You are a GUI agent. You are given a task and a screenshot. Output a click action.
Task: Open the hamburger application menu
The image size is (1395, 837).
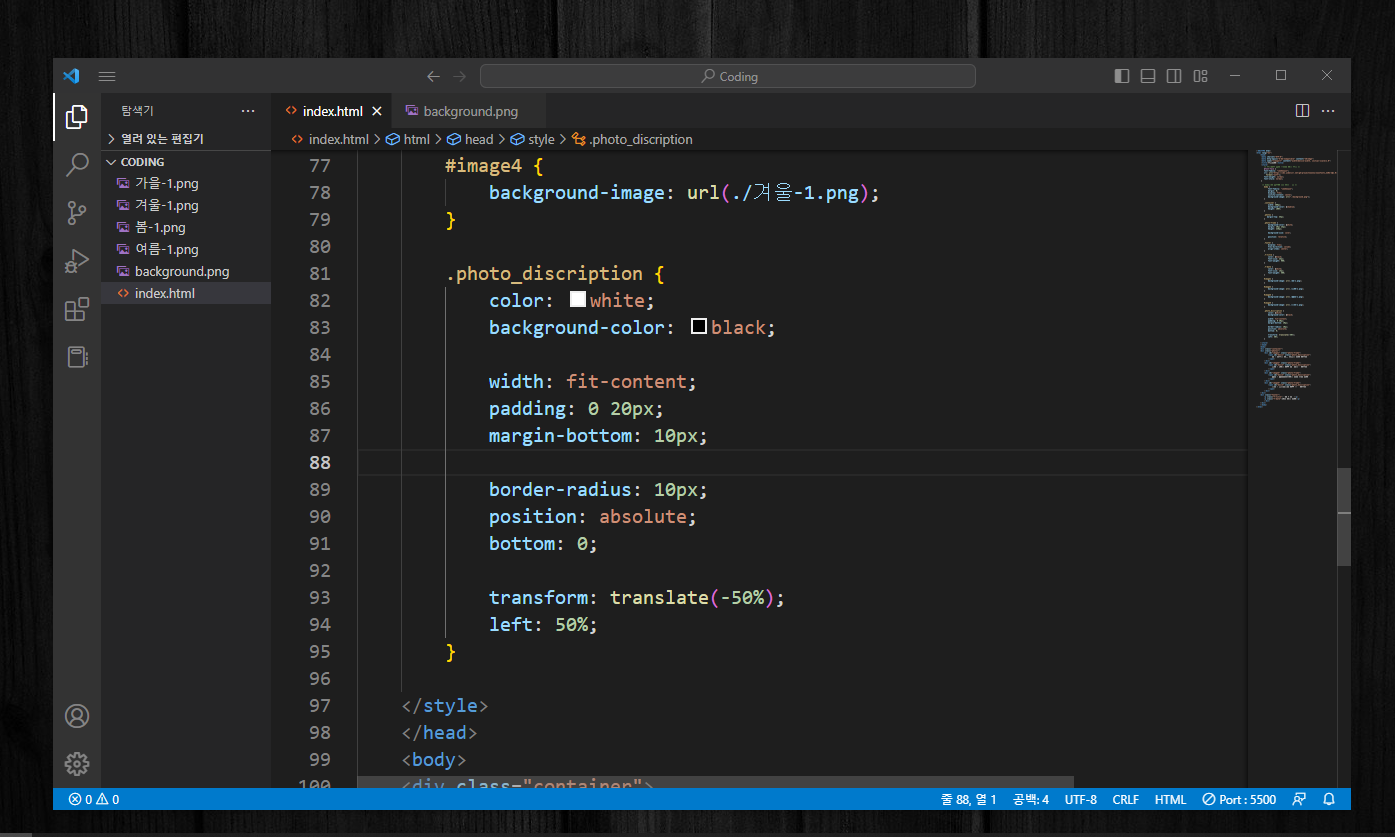coord(108,76)
